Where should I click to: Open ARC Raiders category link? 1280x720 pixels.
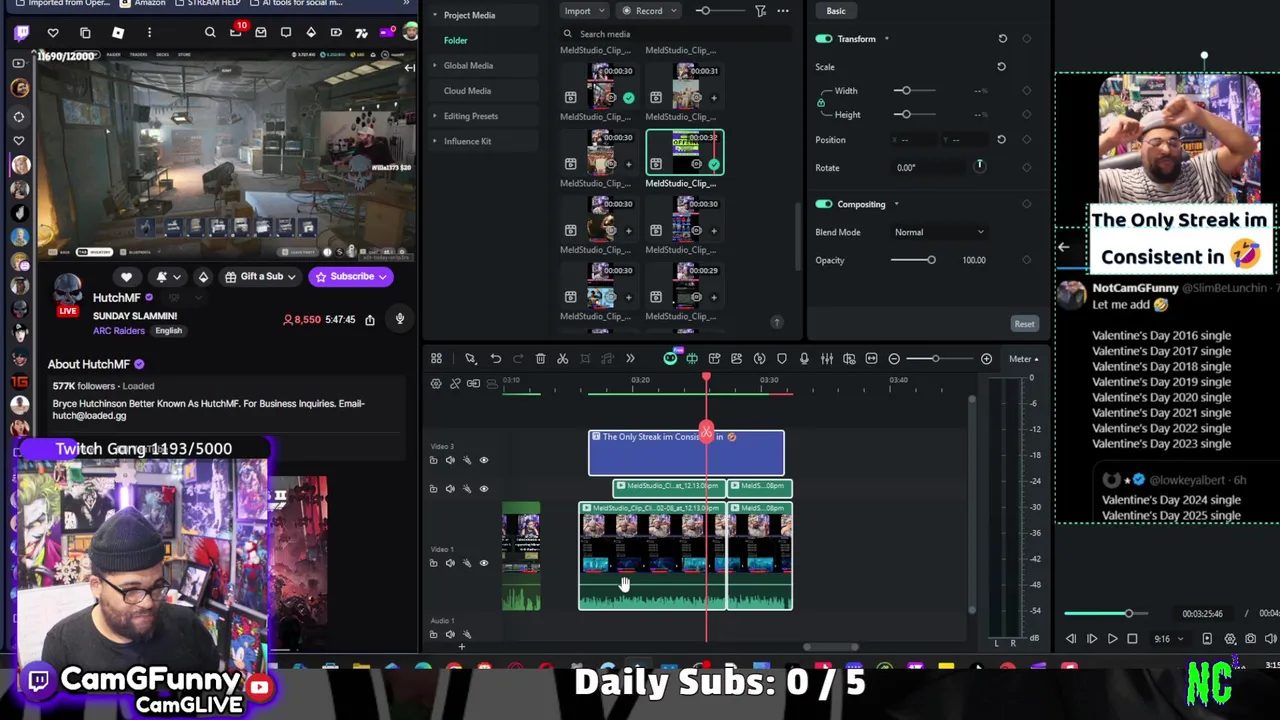(119, 331)
